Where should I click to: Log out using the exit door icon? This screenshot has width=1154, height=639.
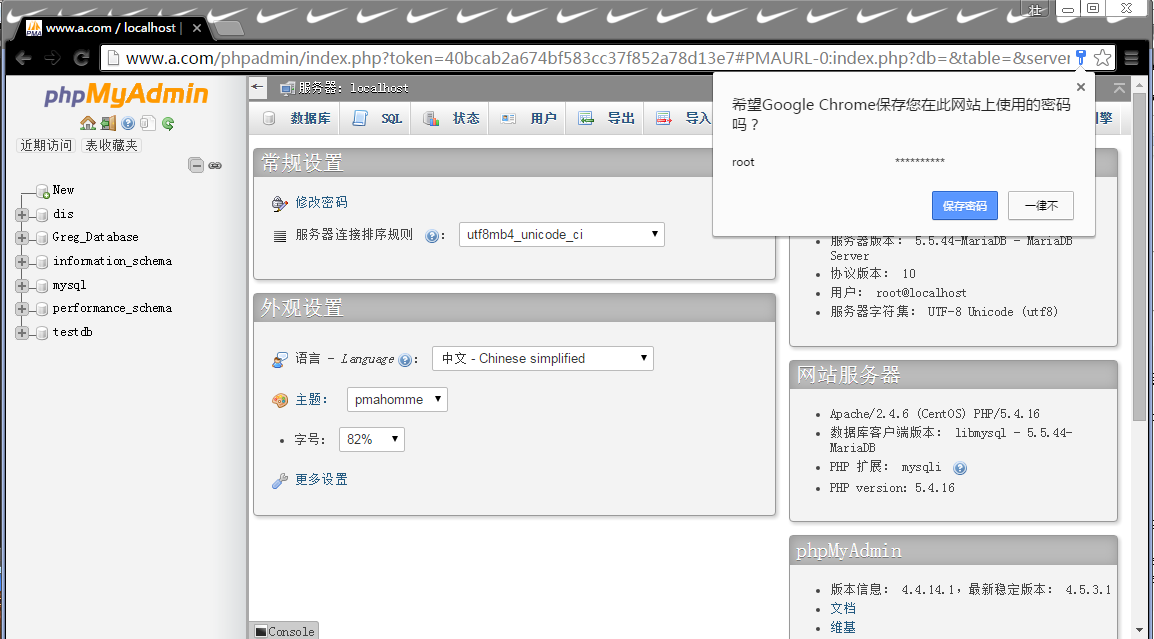point(108,123)
